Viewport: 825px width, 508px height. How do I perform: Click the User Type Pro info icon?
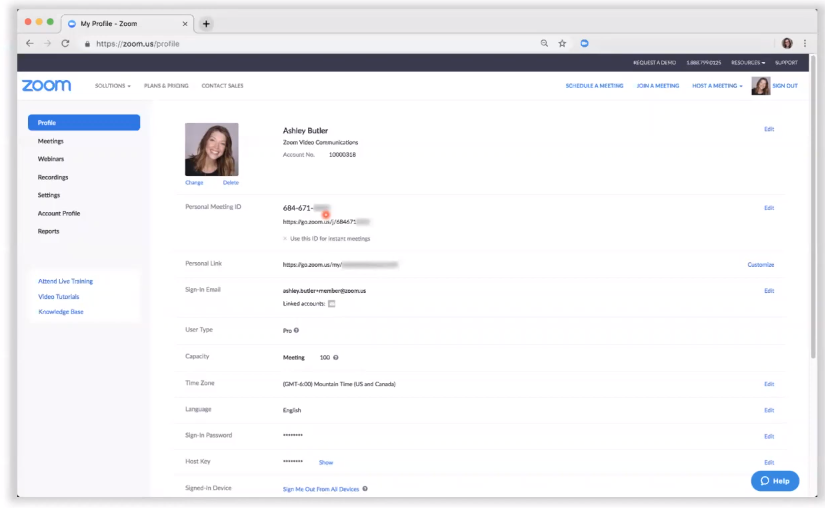[x=296, y=330]
